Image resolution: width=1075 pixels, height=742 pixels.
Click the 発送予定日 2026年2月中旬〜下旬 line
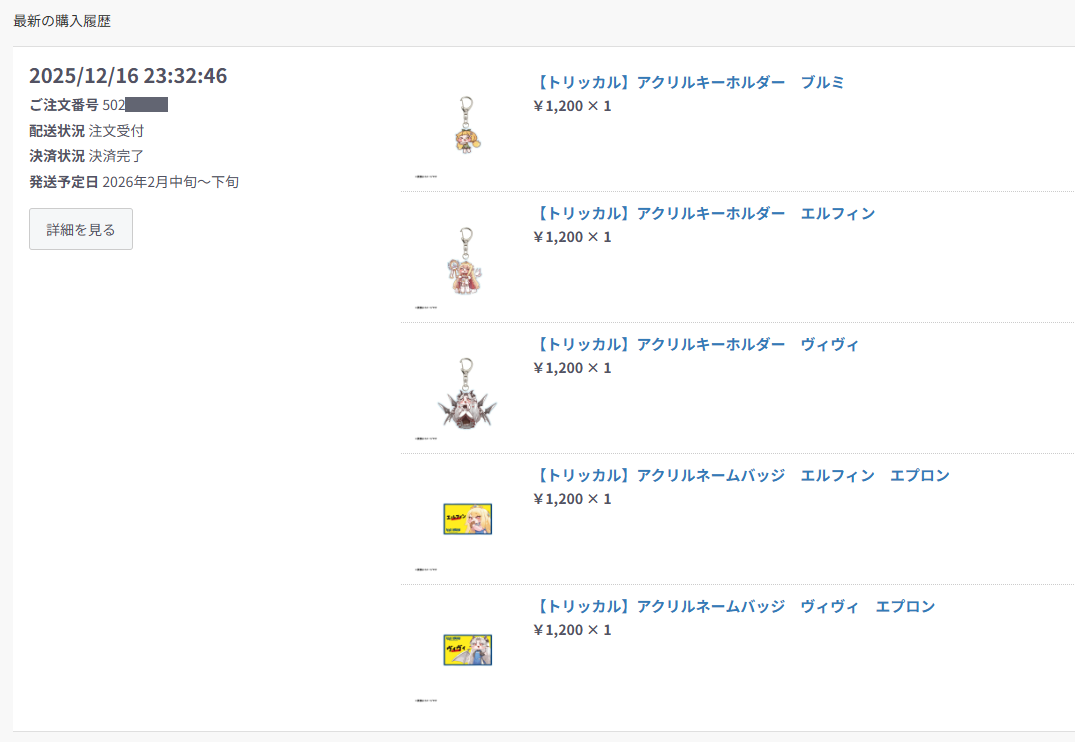(134, 182)
